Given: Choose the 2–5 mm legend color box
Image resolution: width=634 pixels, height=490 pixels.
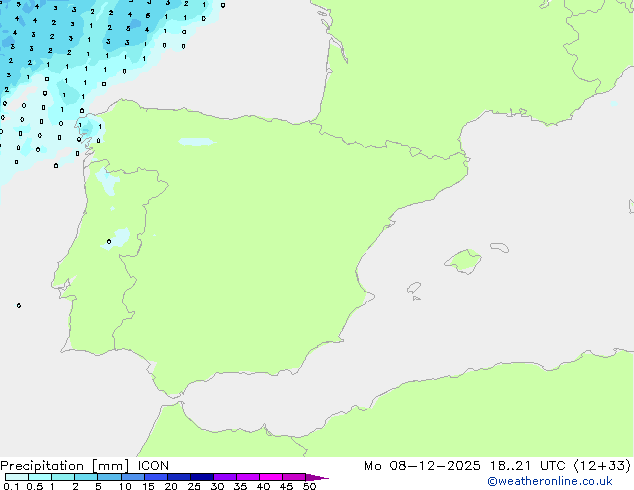Looking at the screenshot, I should (86, 477).
